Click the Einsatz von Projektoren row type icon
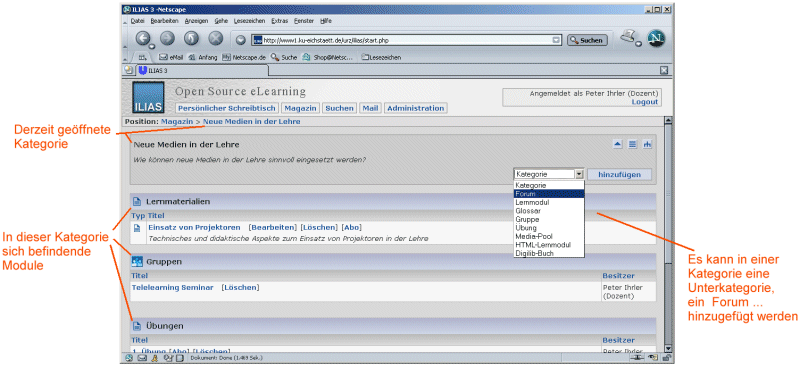800x367 pixels. tap(137, 228)
